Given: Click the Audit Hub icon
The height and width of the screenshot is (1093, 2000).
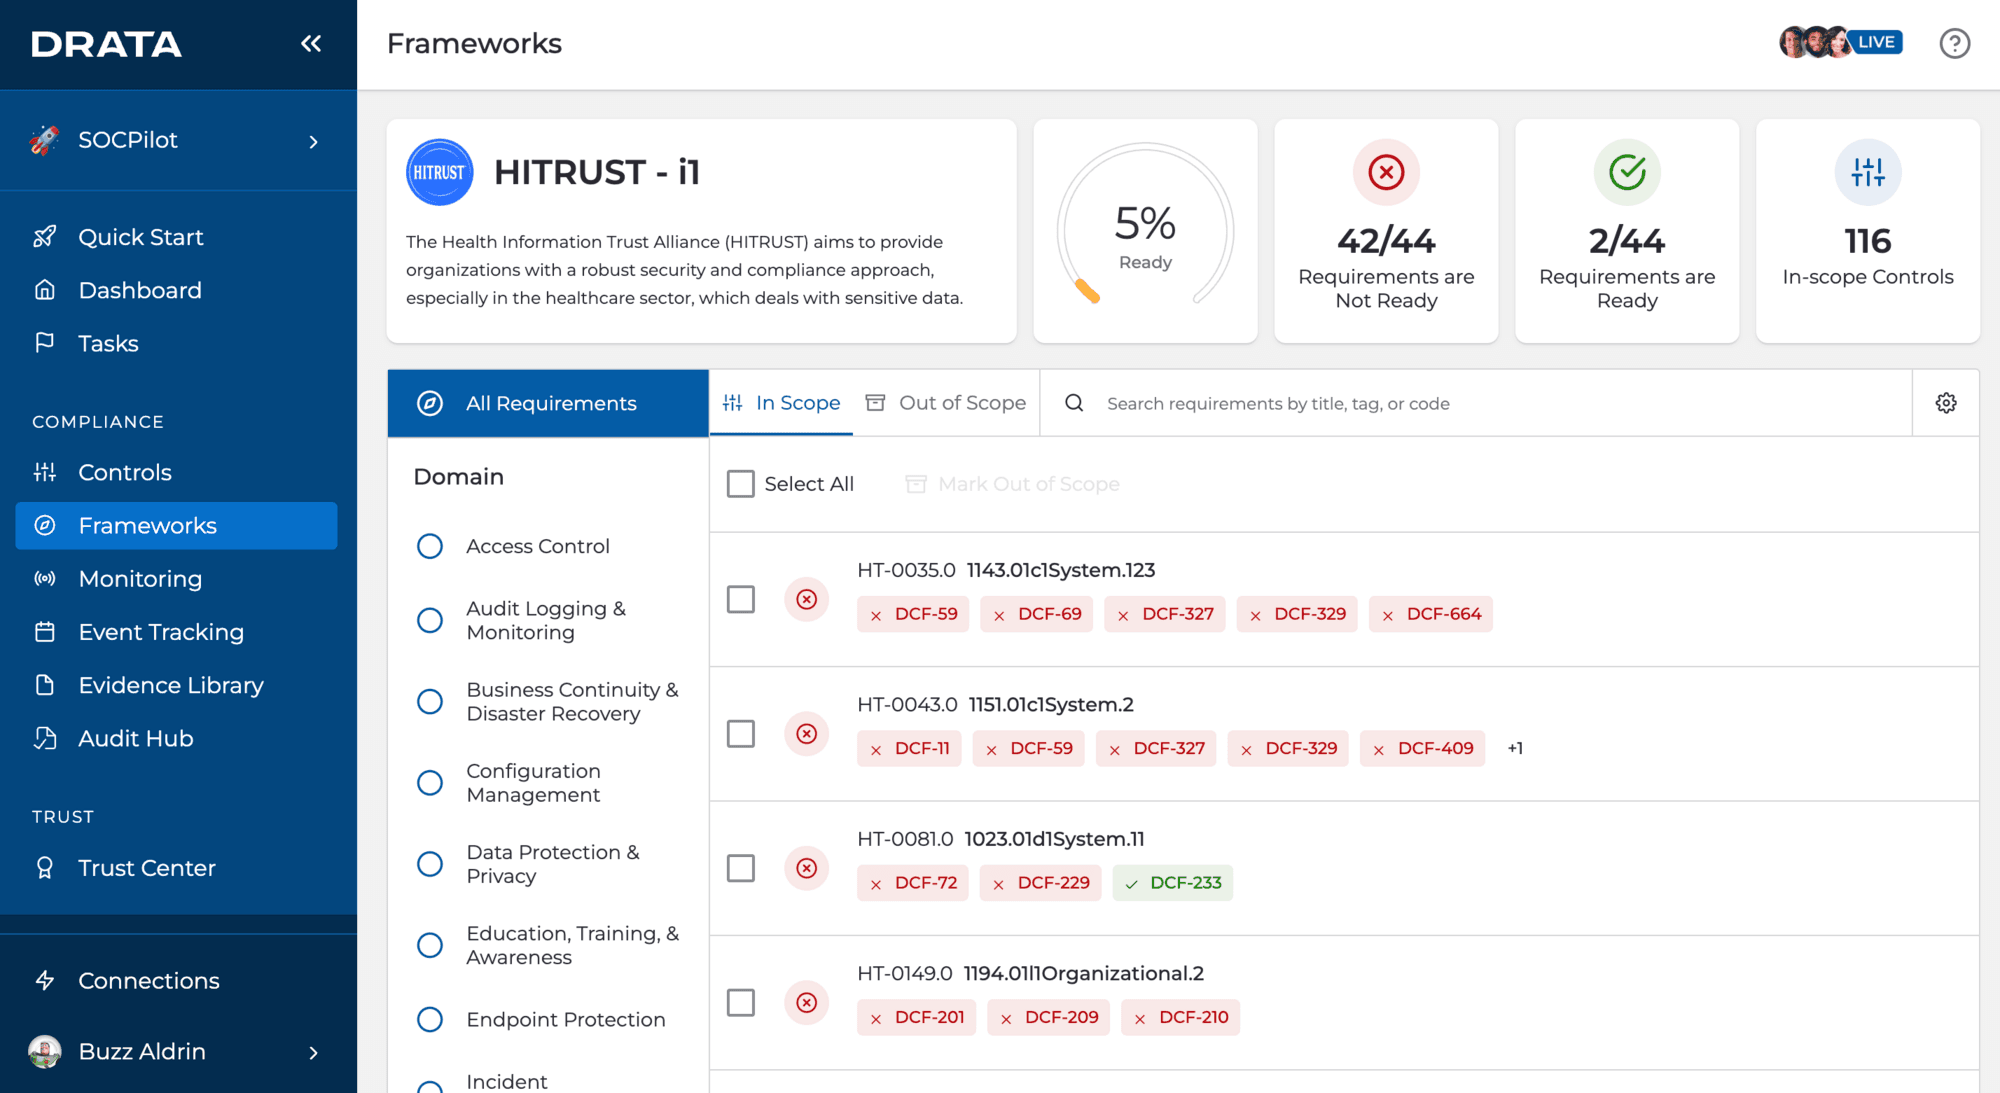Looking at the screenshot, I should tap(45, 738).
